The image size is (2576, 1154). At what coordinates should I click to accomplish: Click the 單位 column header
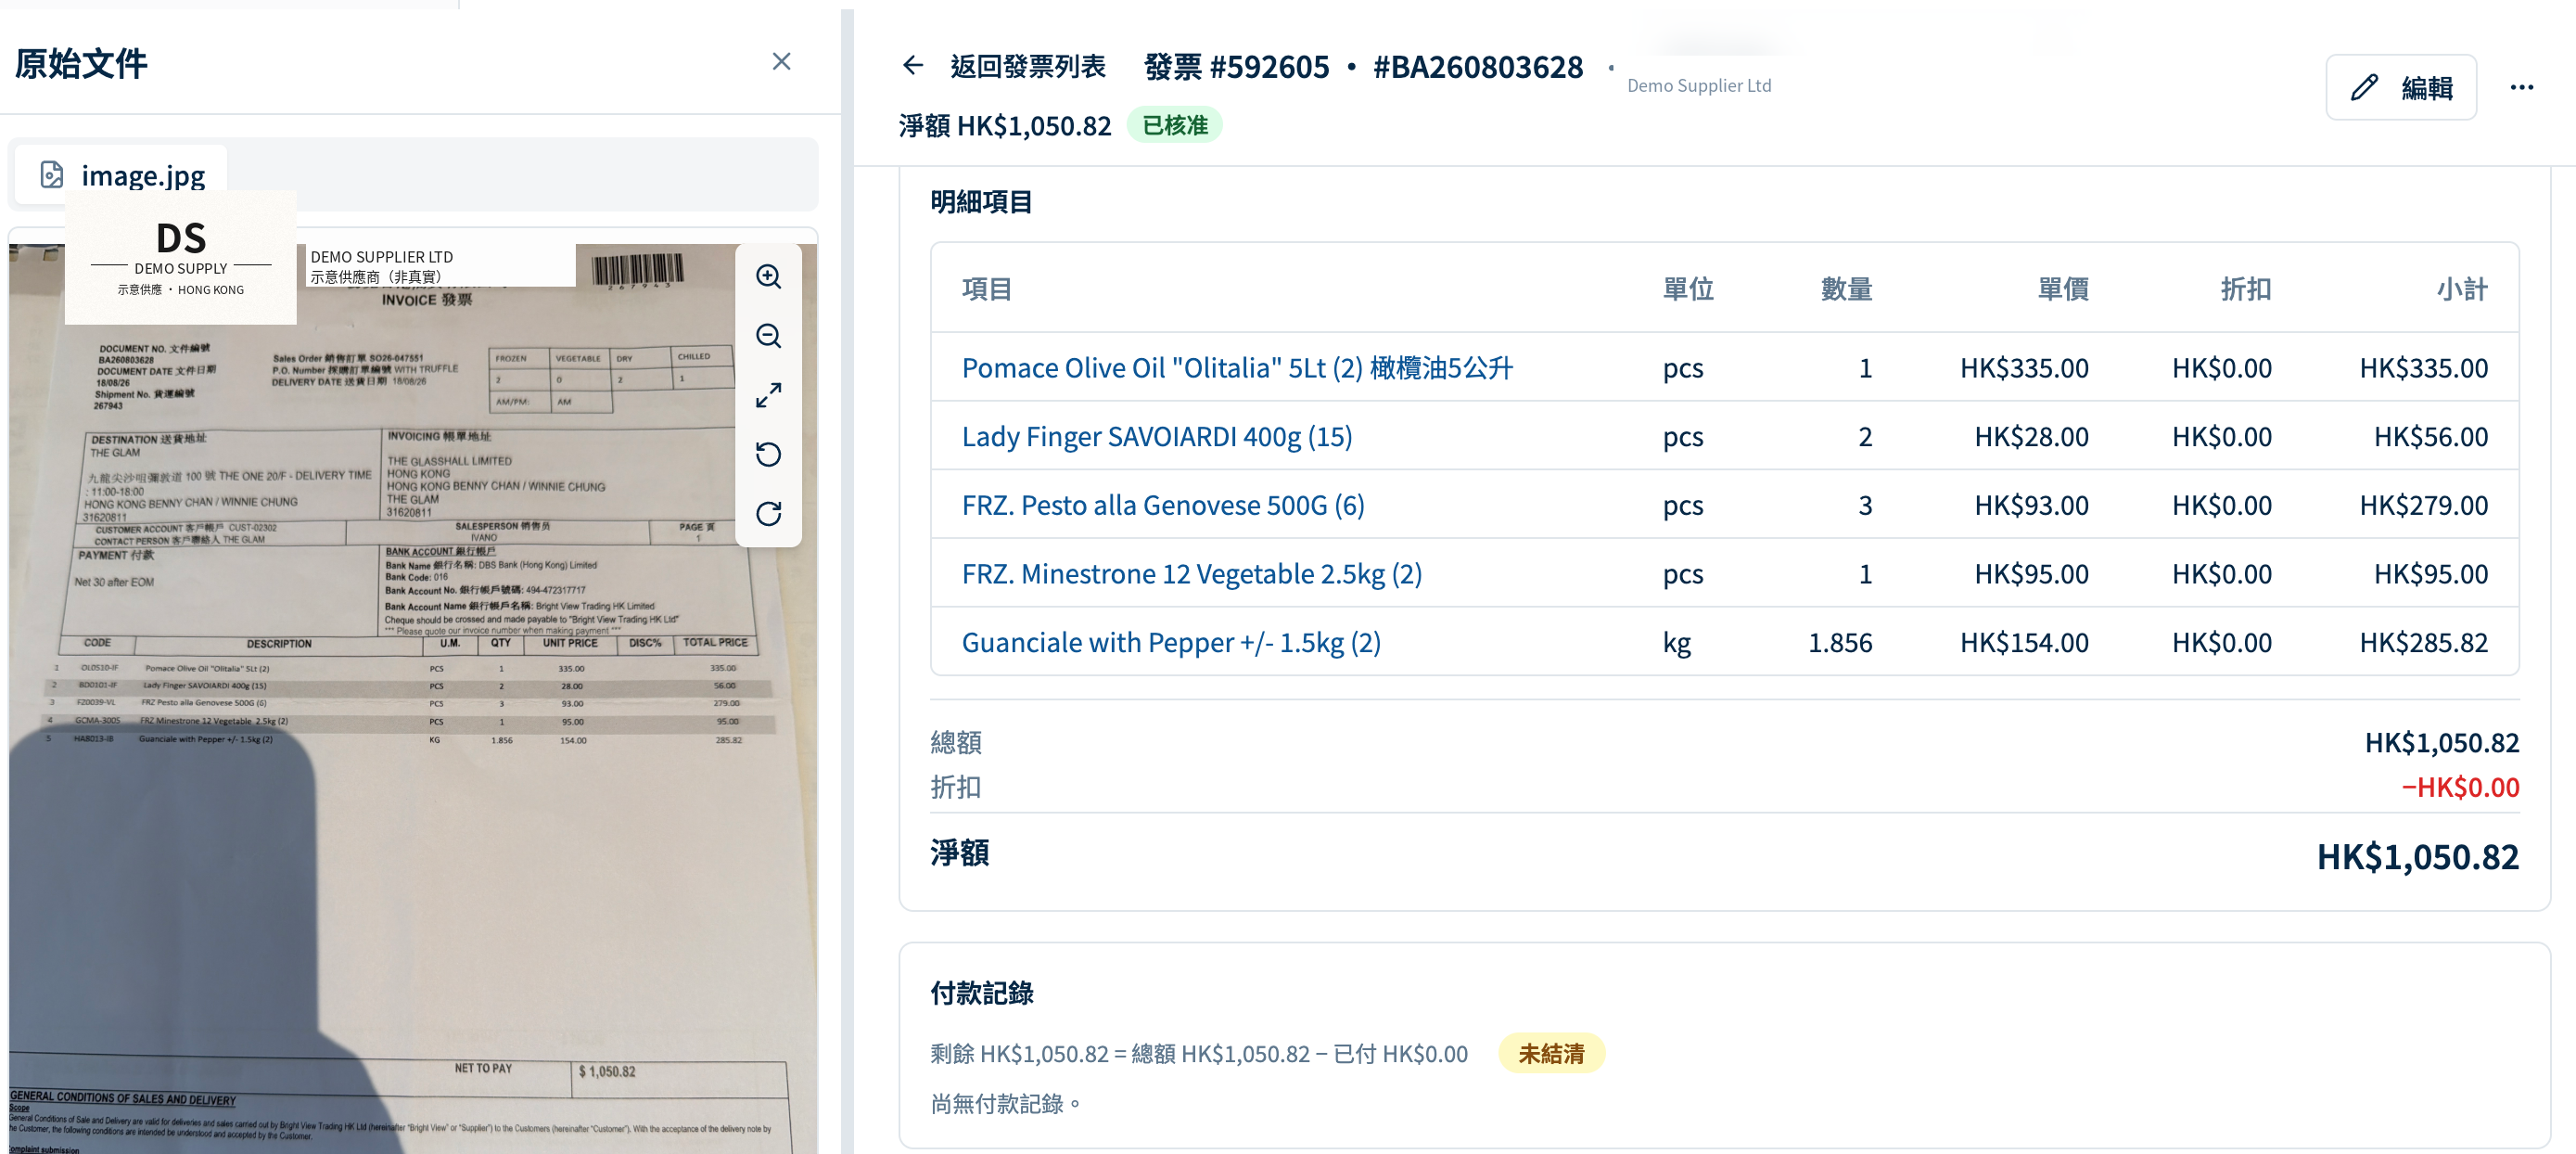[1688, 289]
